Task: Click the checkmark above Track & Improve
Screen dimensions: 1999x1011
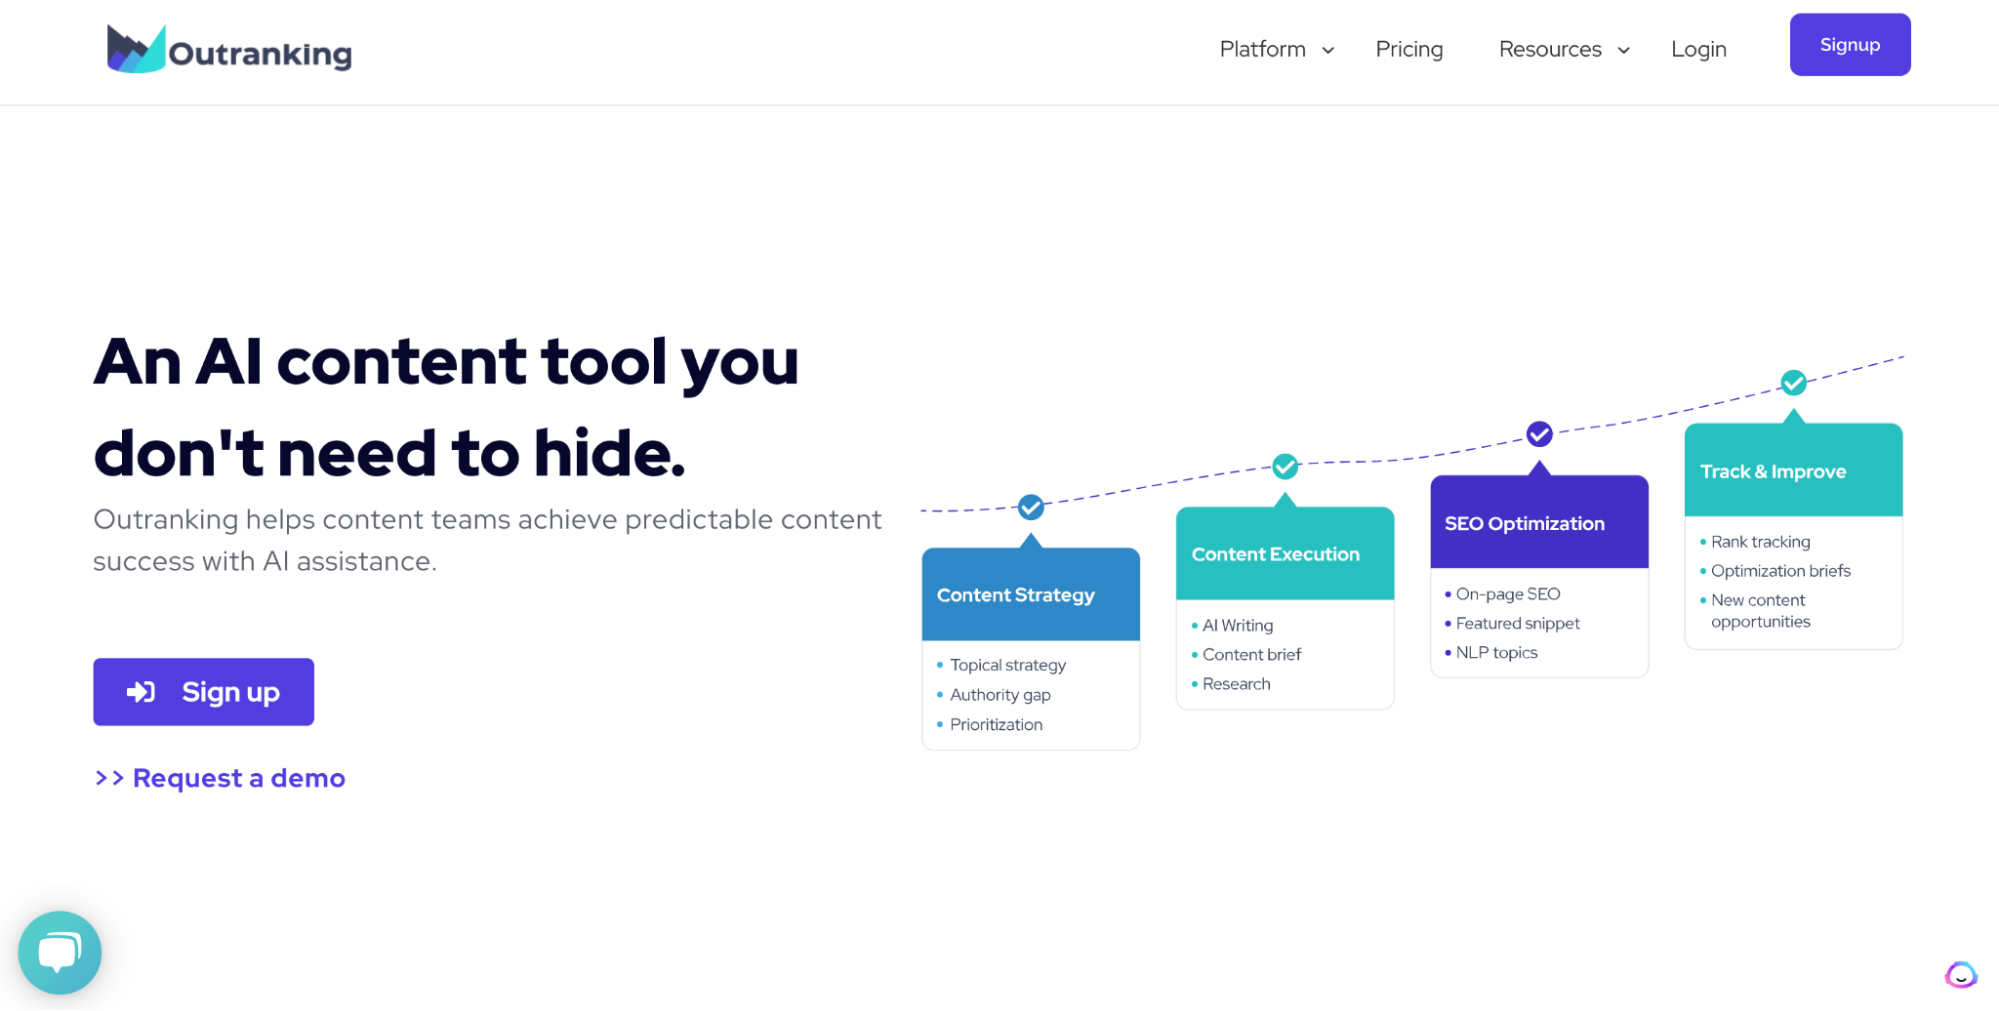Action: [x=1793, y=382]
